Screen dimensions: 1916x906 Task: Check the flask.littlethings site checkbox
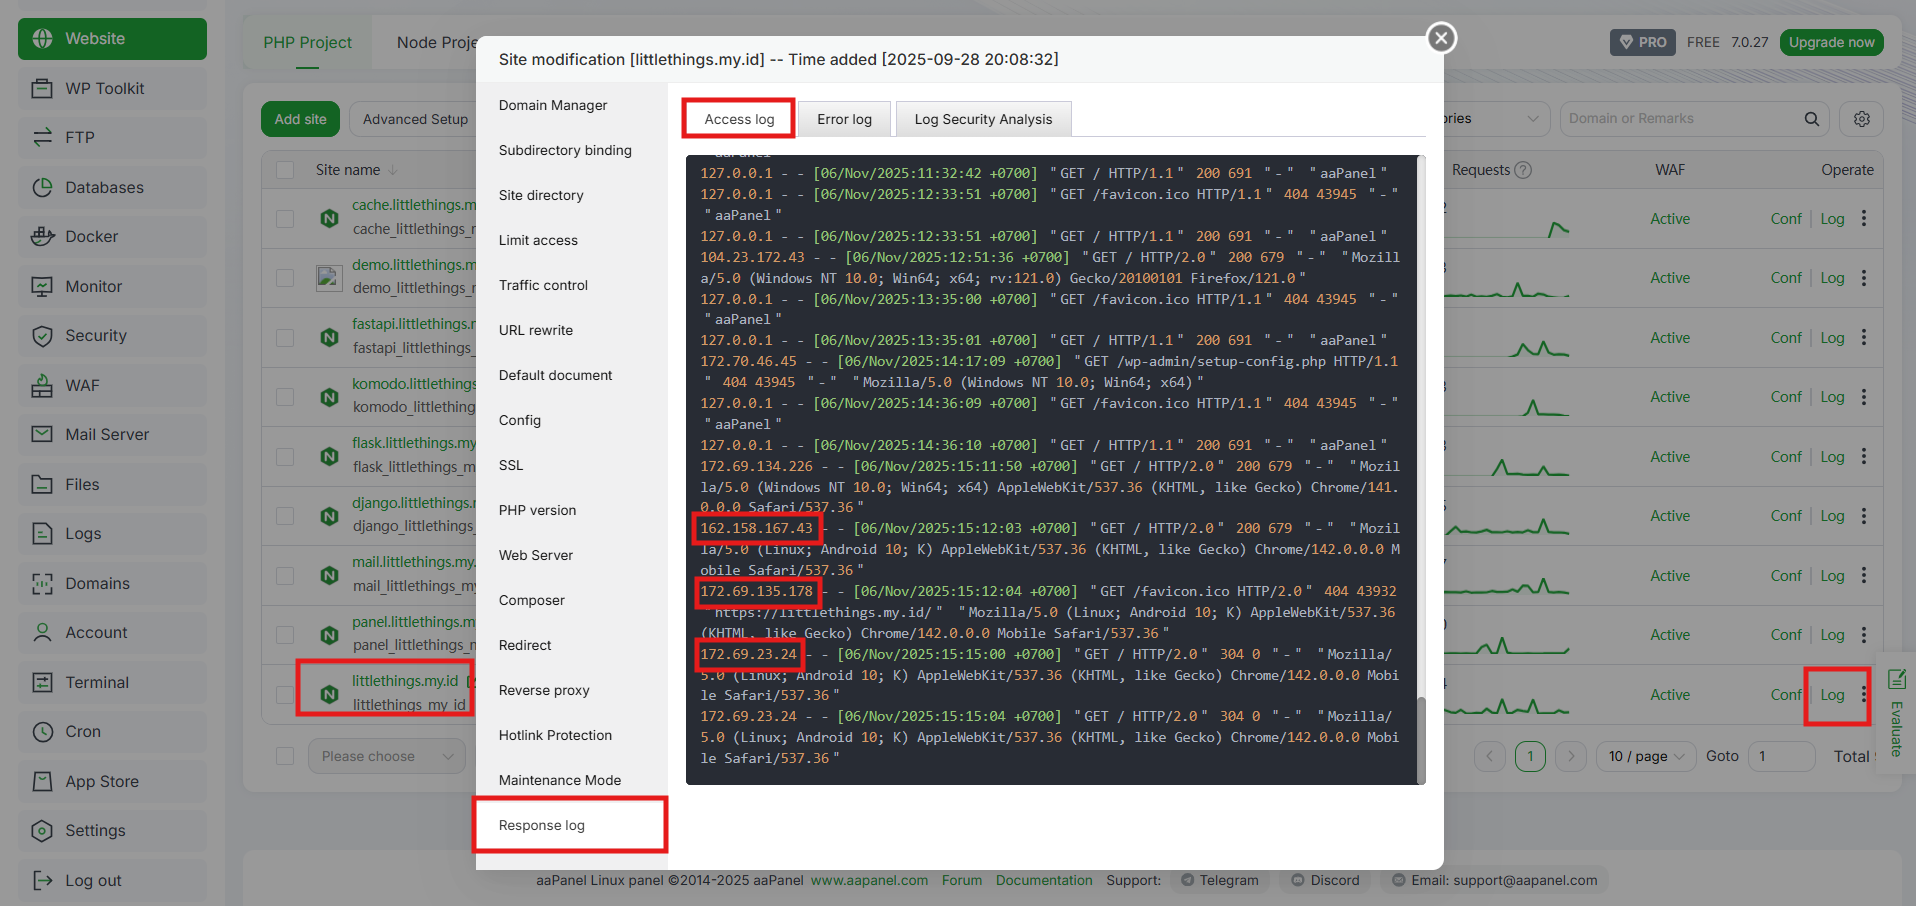285,456
